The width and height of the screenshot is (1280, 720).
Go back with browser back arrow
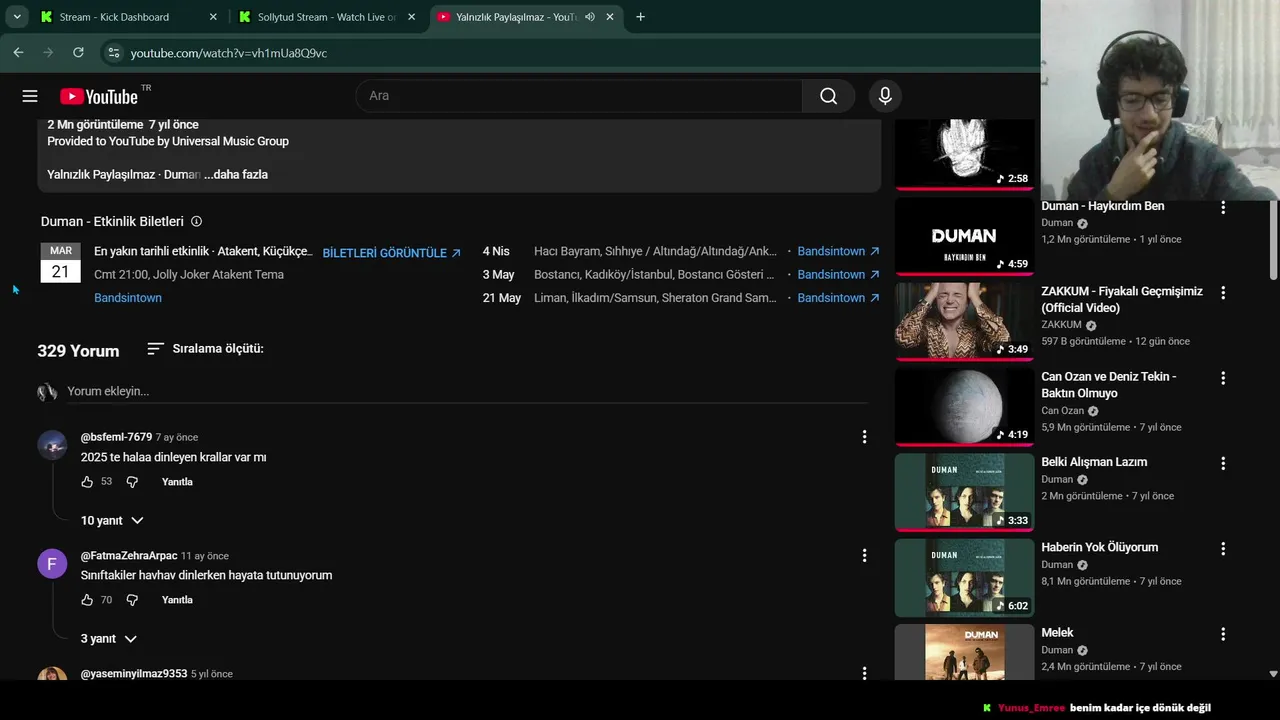click(x=18, y=53)
